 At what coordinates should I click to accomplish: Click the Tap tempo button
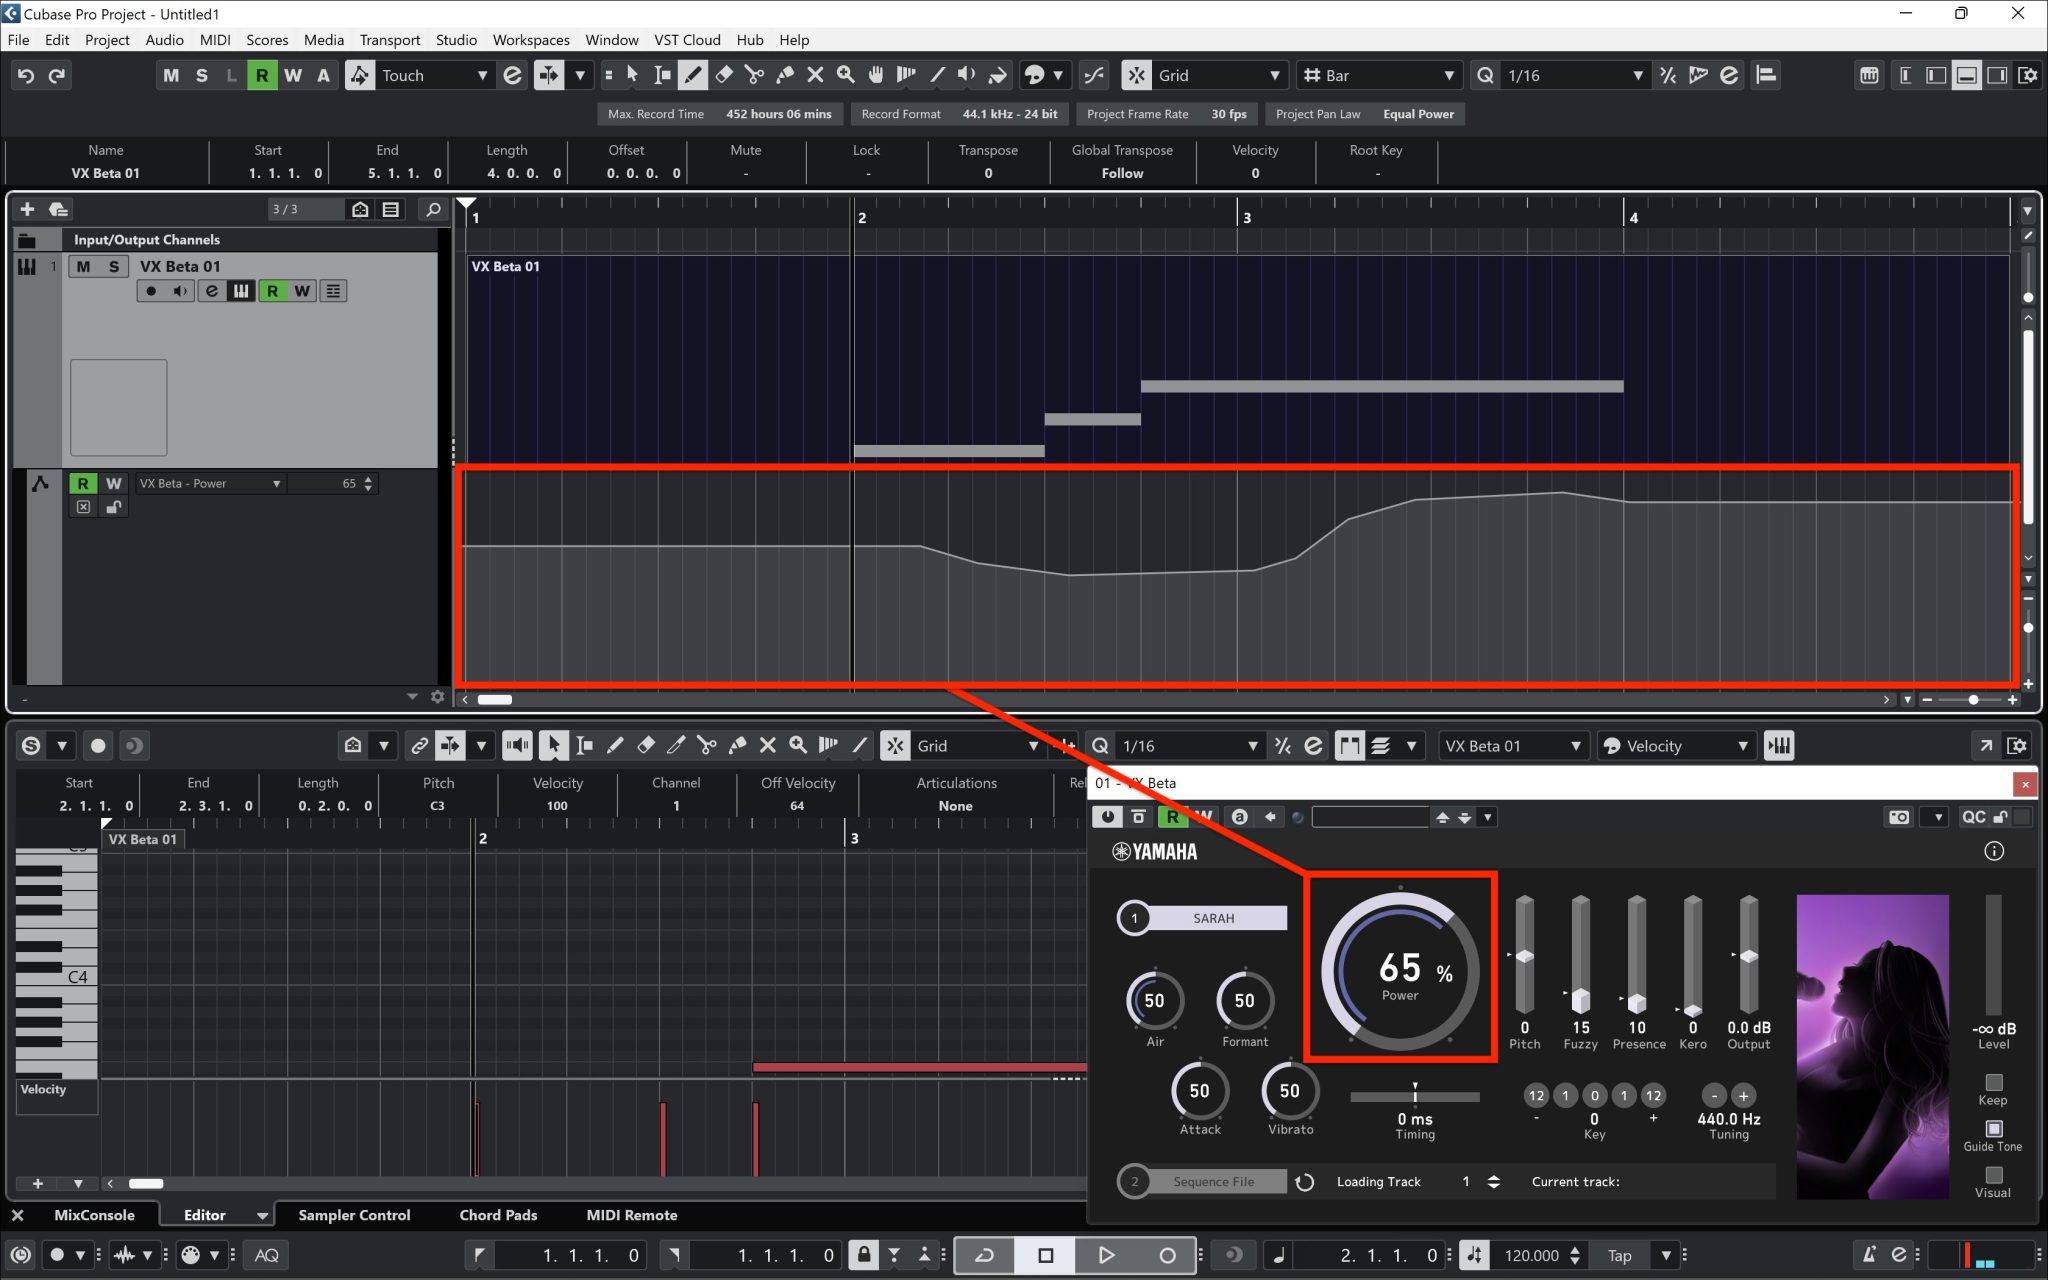pyautogui.click(x=1620, y=1255)
